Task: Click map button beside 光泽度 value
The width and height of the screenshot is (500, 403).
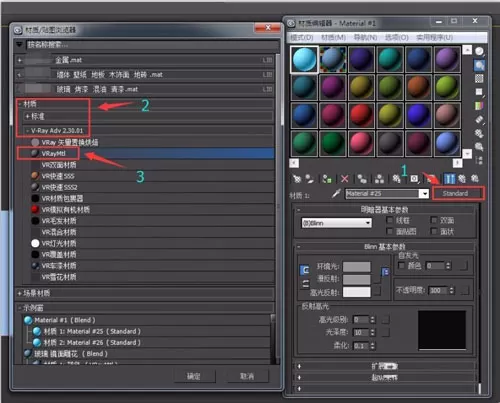Action: point(386,332)
